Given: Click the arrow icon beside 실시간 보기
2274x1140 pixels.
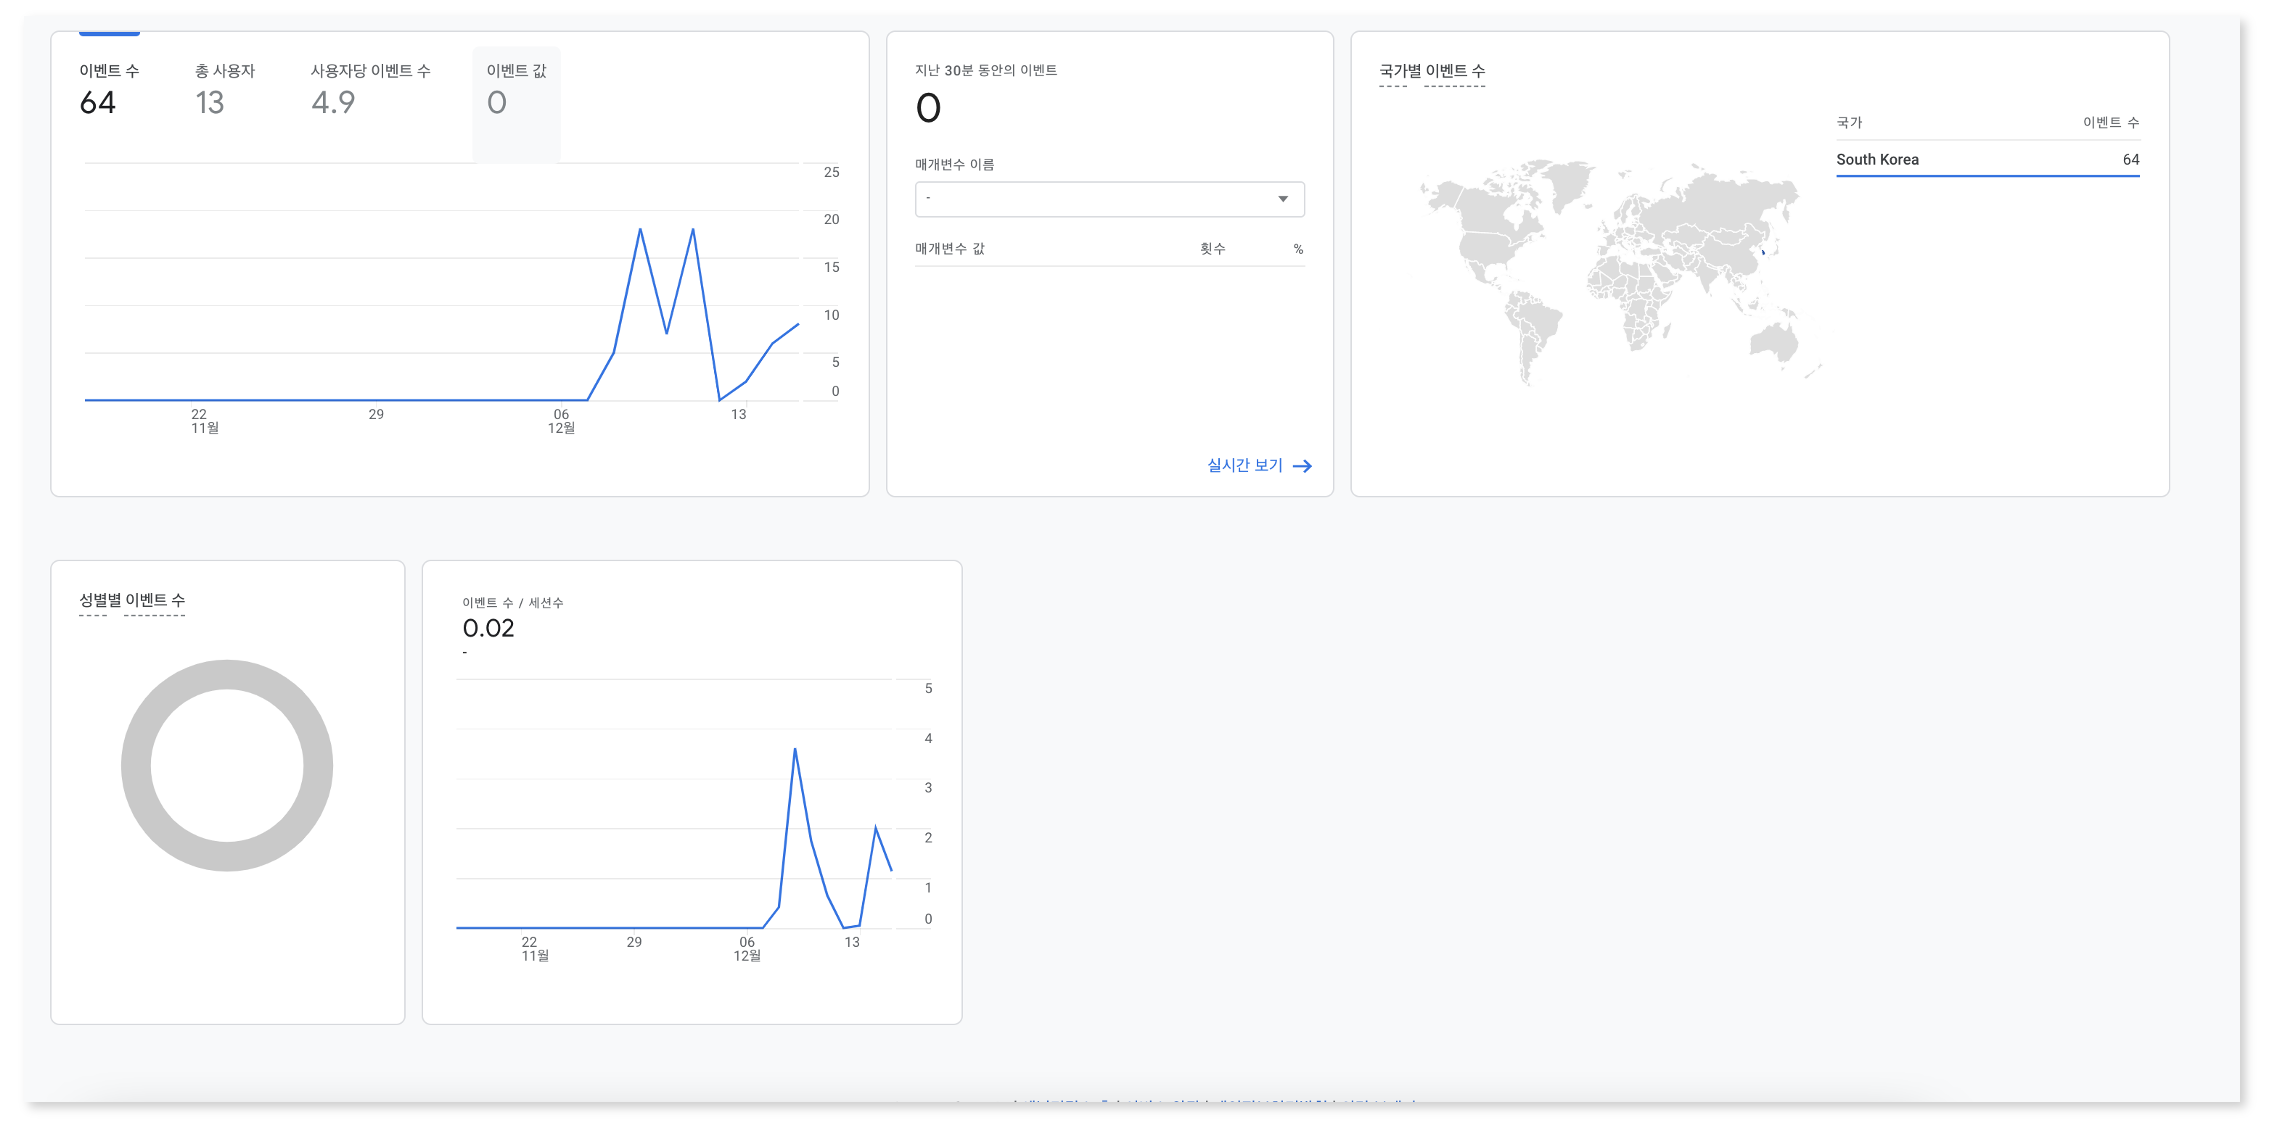Looking at the screenshot, I should (x=1302, y=466).
